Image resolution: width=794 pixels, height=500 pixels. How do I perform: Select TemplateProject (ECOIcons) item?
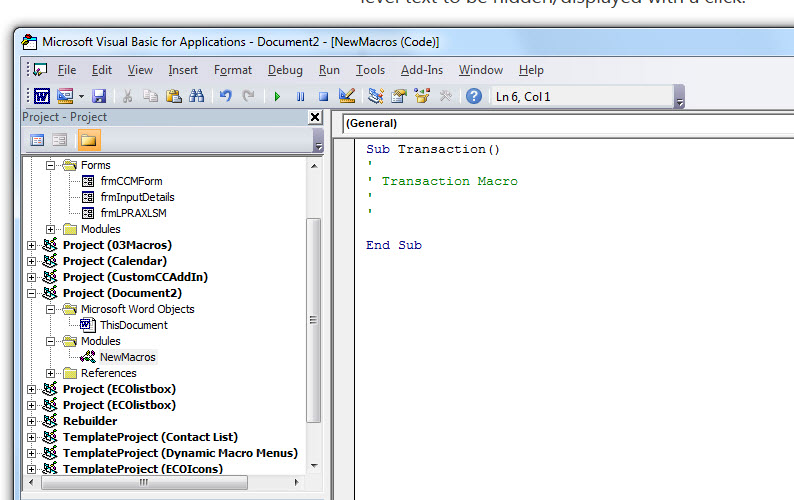(x=142, y=469)
